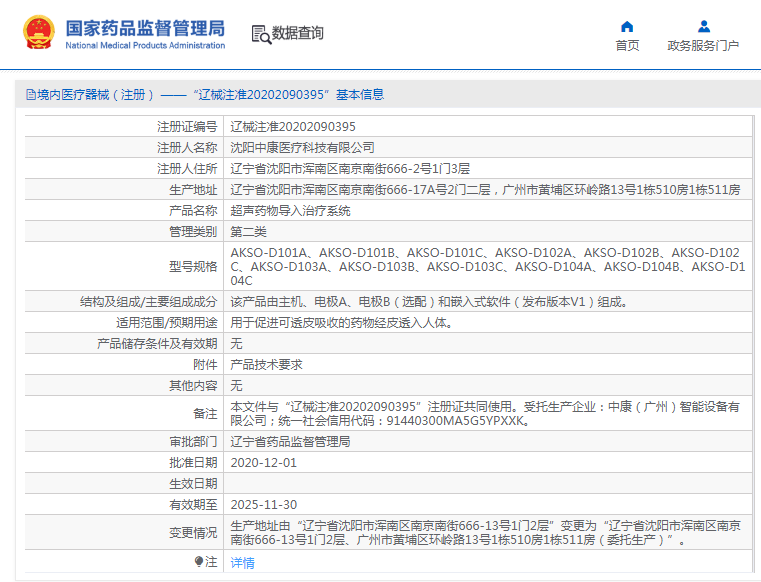
Task: Select remarks text with code 91440300MA5G5YPXXK
Action: tap(485, 414)
